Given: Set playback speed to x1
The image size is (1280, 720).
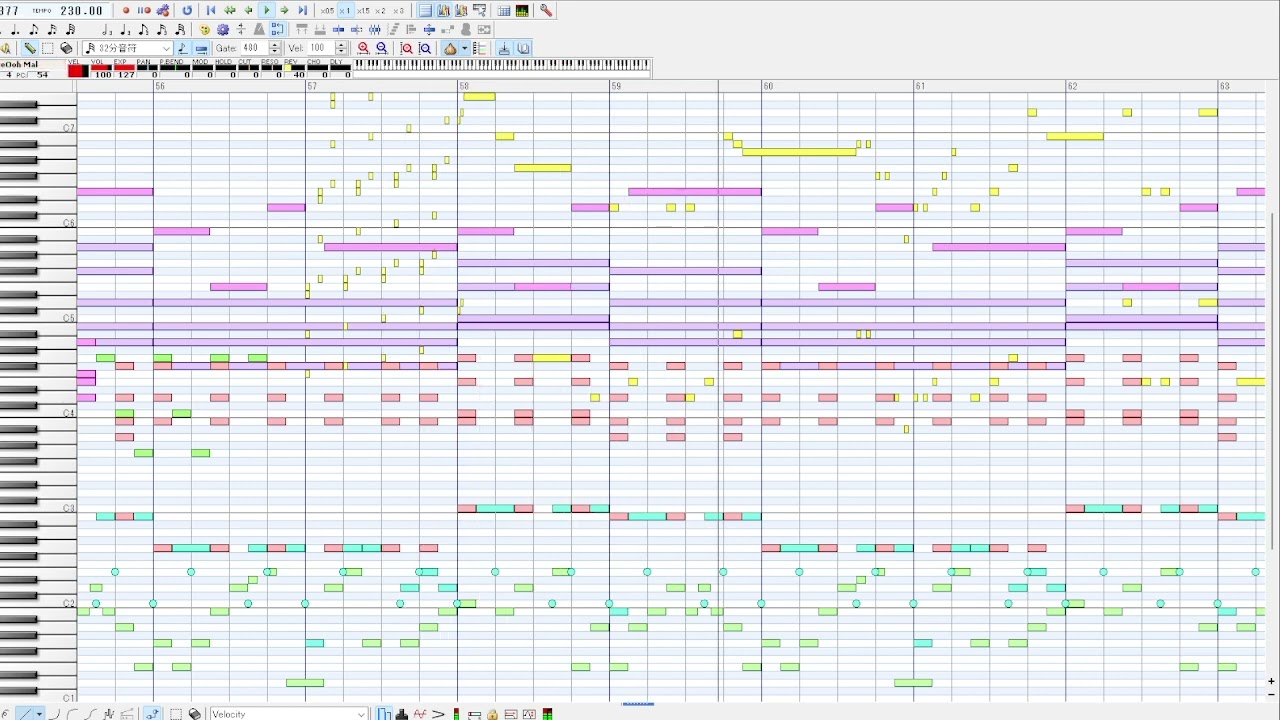Looking at the screenshot, I should coord(345,10).
